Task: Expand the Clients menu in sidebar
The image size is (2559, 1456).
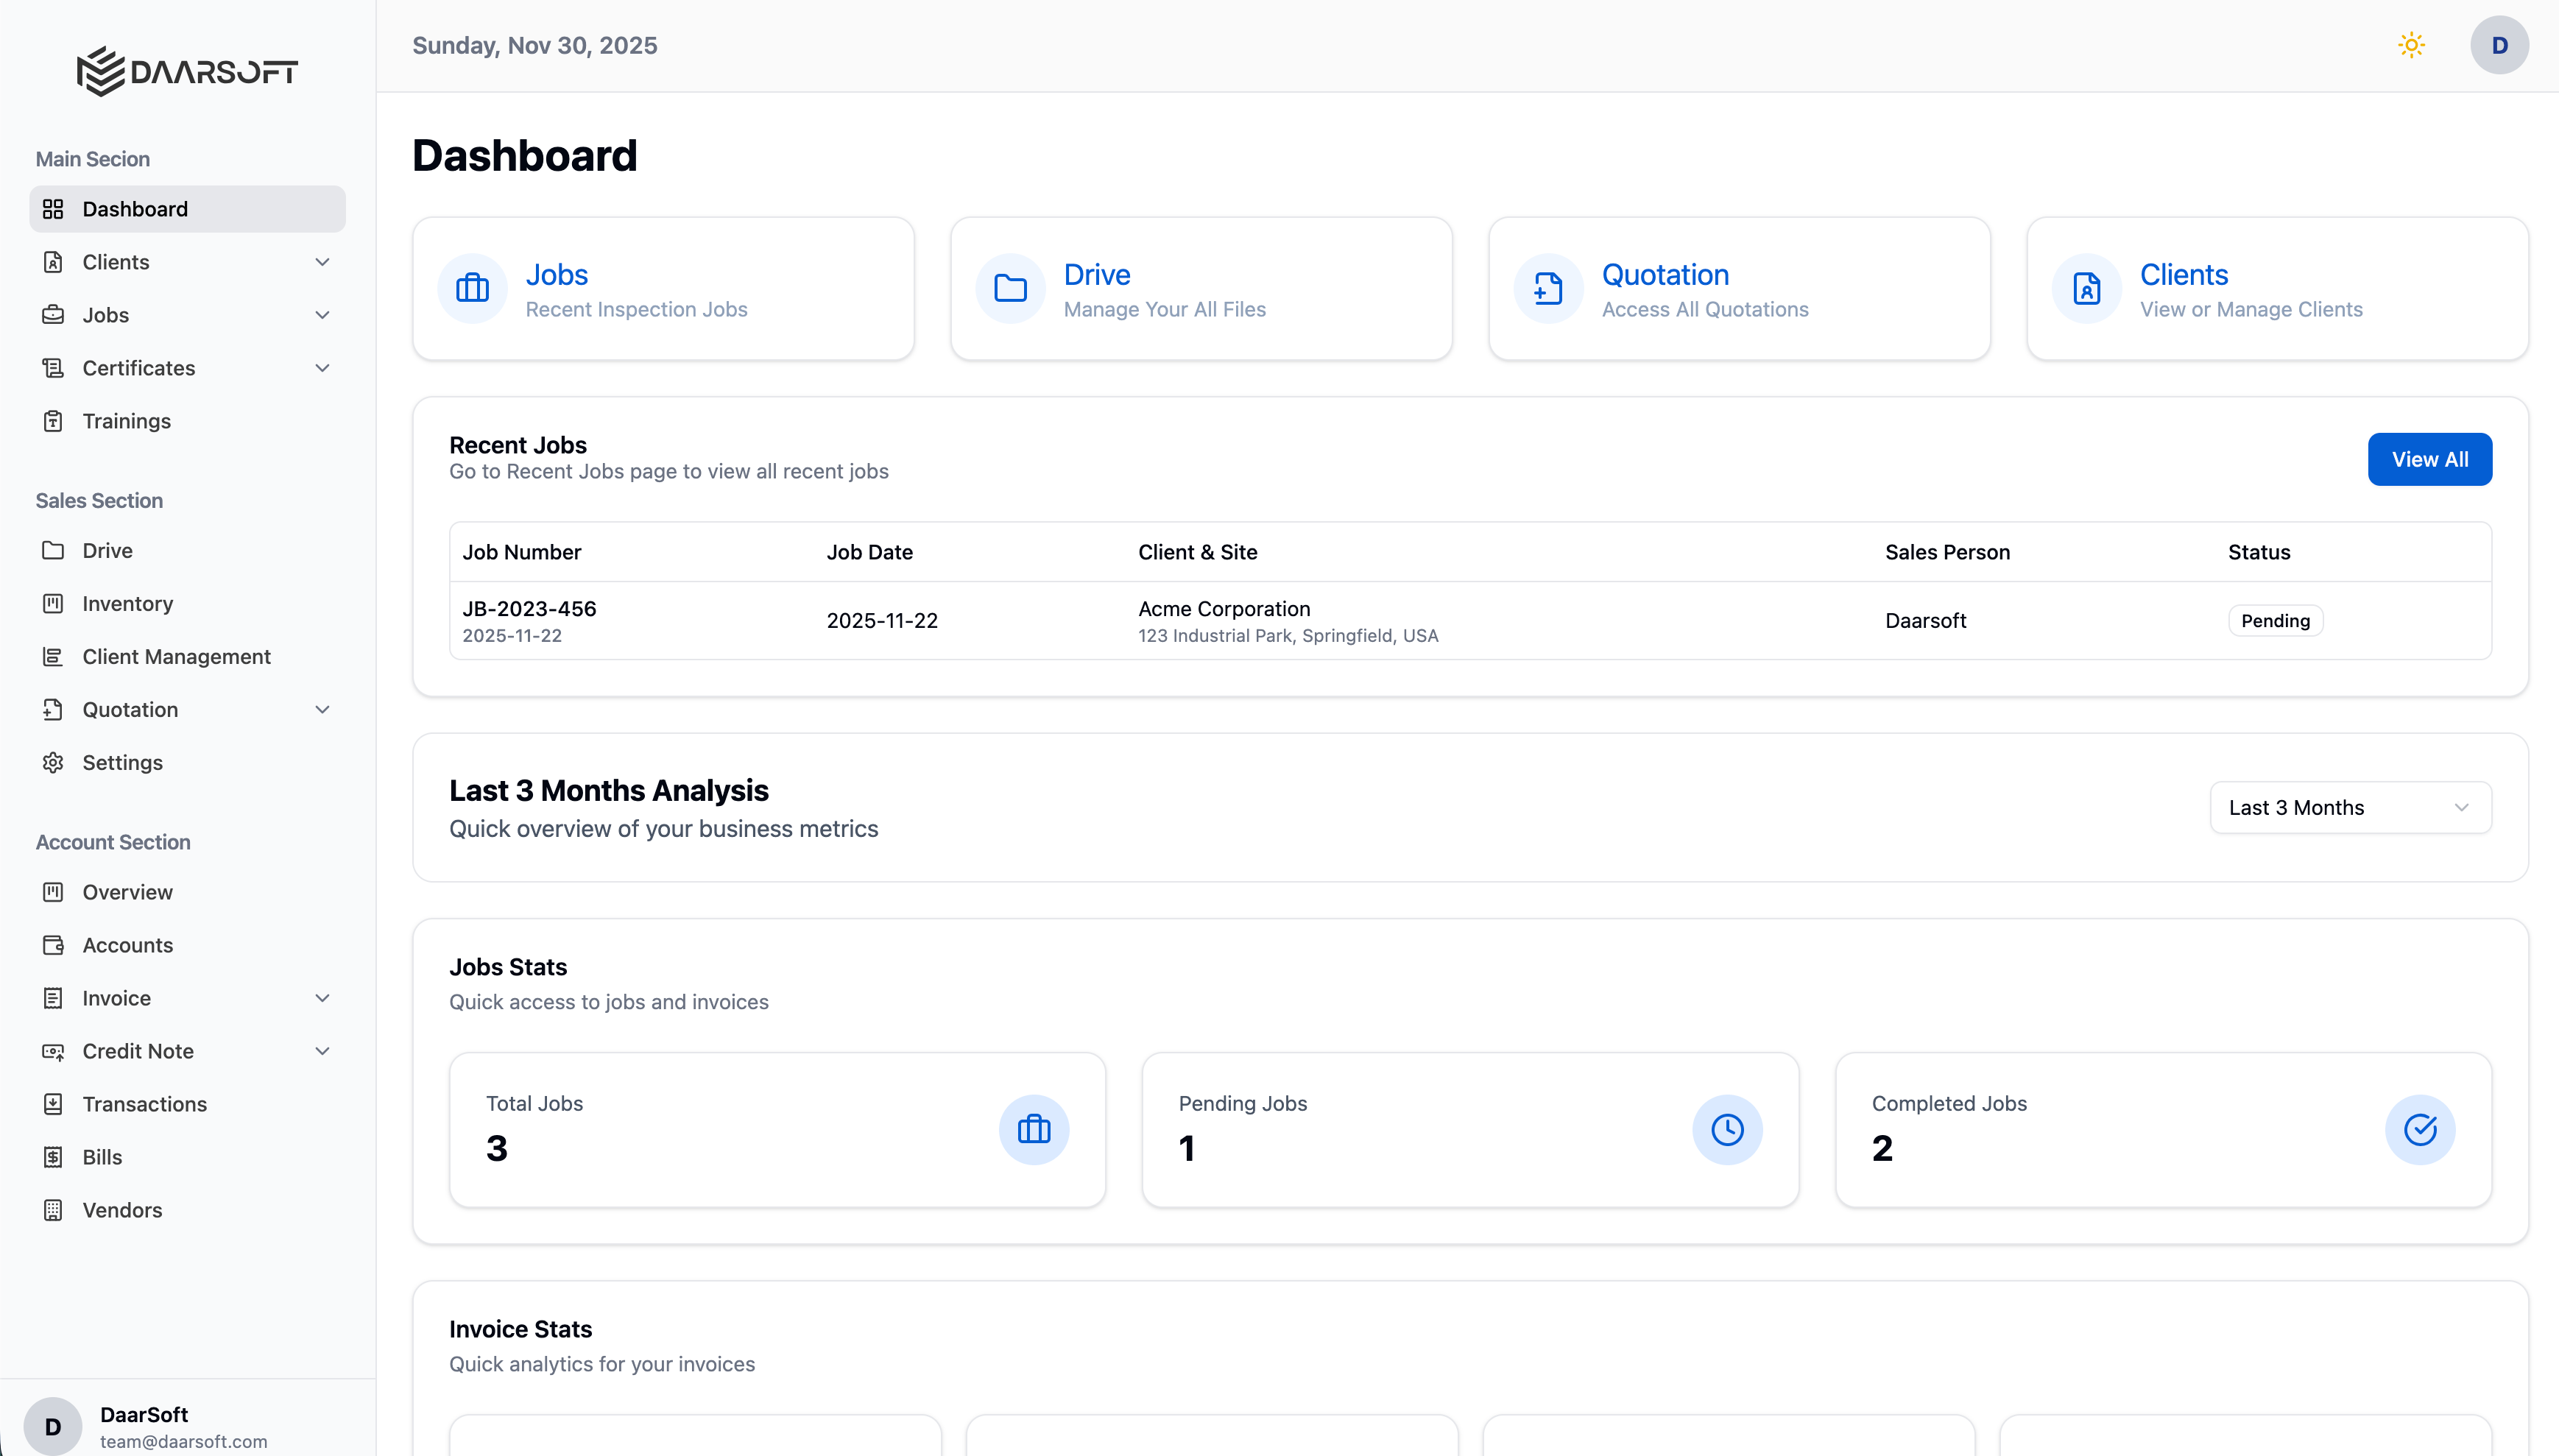Action: click(321, 261)
